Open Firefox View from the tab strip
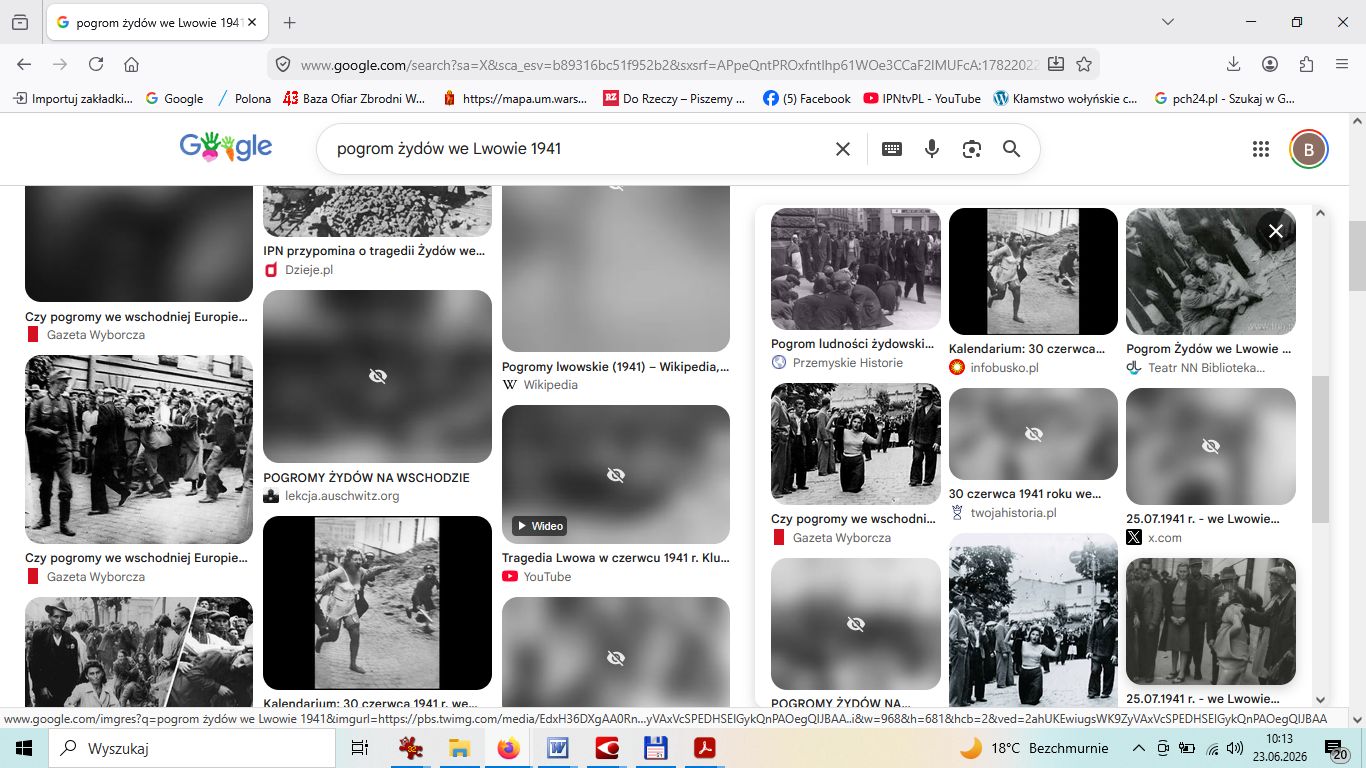This screenshot has height=768, width=1366. pos(20,22)
